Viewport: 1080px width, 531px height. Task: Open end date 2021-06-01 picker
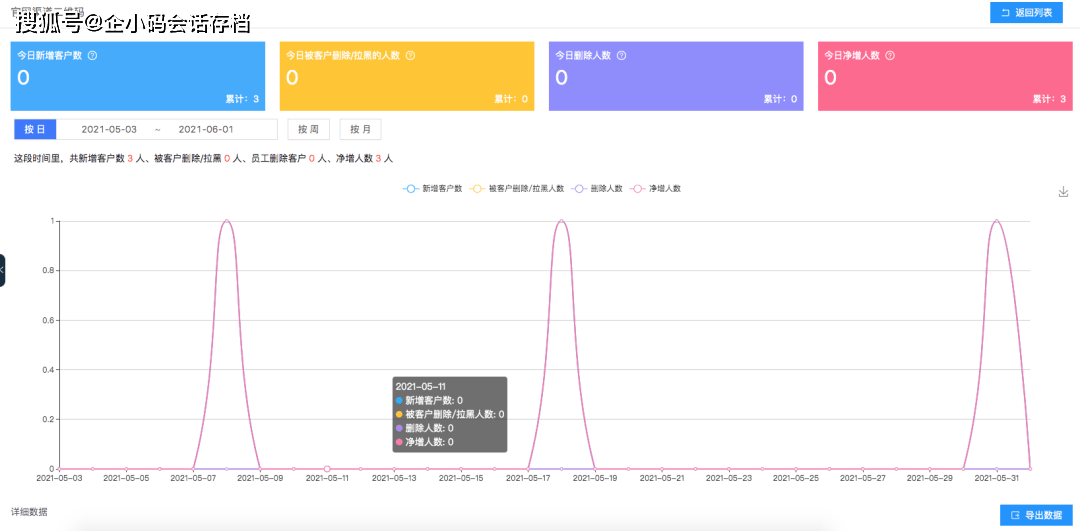pos(206,129)
